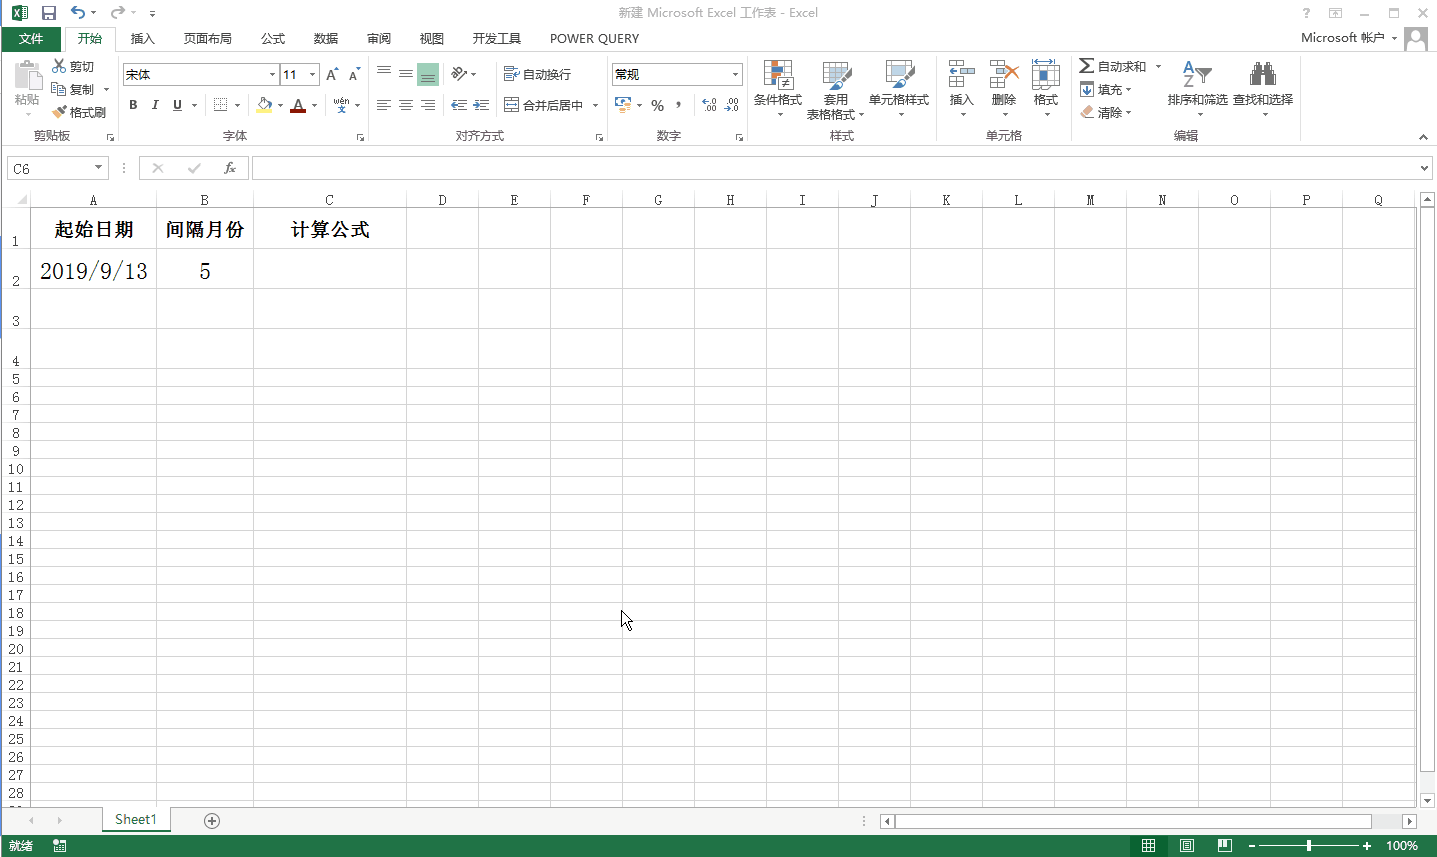The image size is (1437, 857).
Task: Switch to the 公式 tab
Action: pos(273,39)
